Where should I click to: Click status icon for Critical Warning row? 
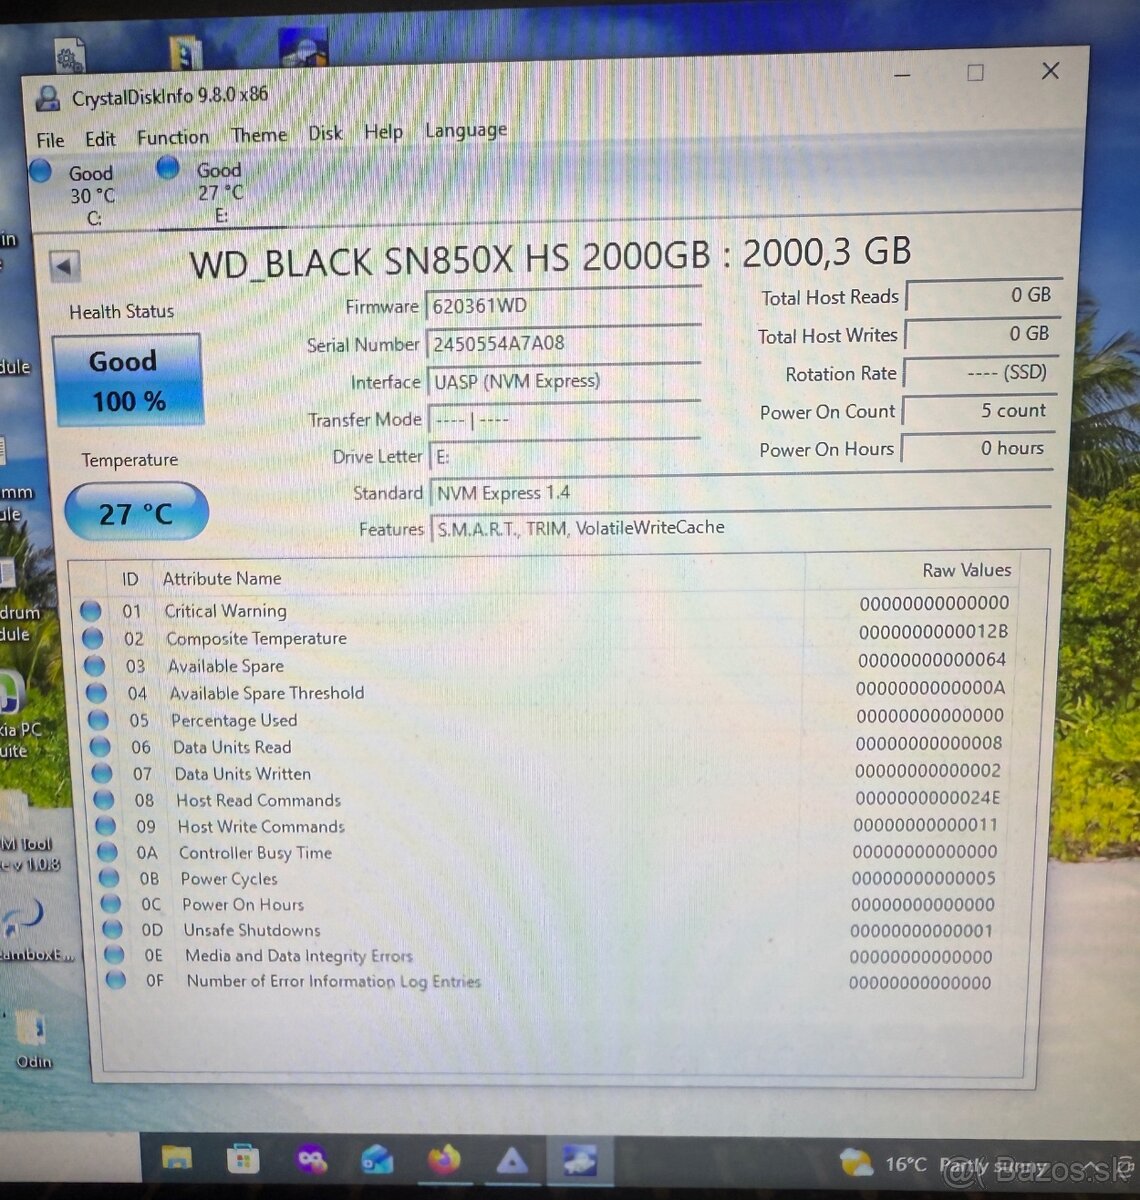pyautogui.click(x=91, y=610)
